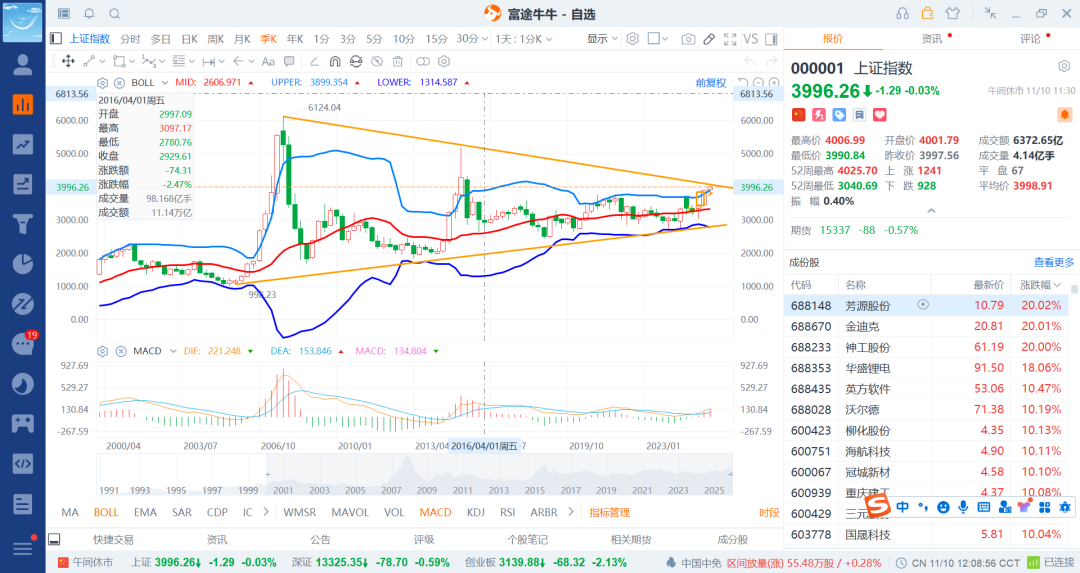Zoom in chart with plus circle

pyautogui.click(x=773, y=83)
